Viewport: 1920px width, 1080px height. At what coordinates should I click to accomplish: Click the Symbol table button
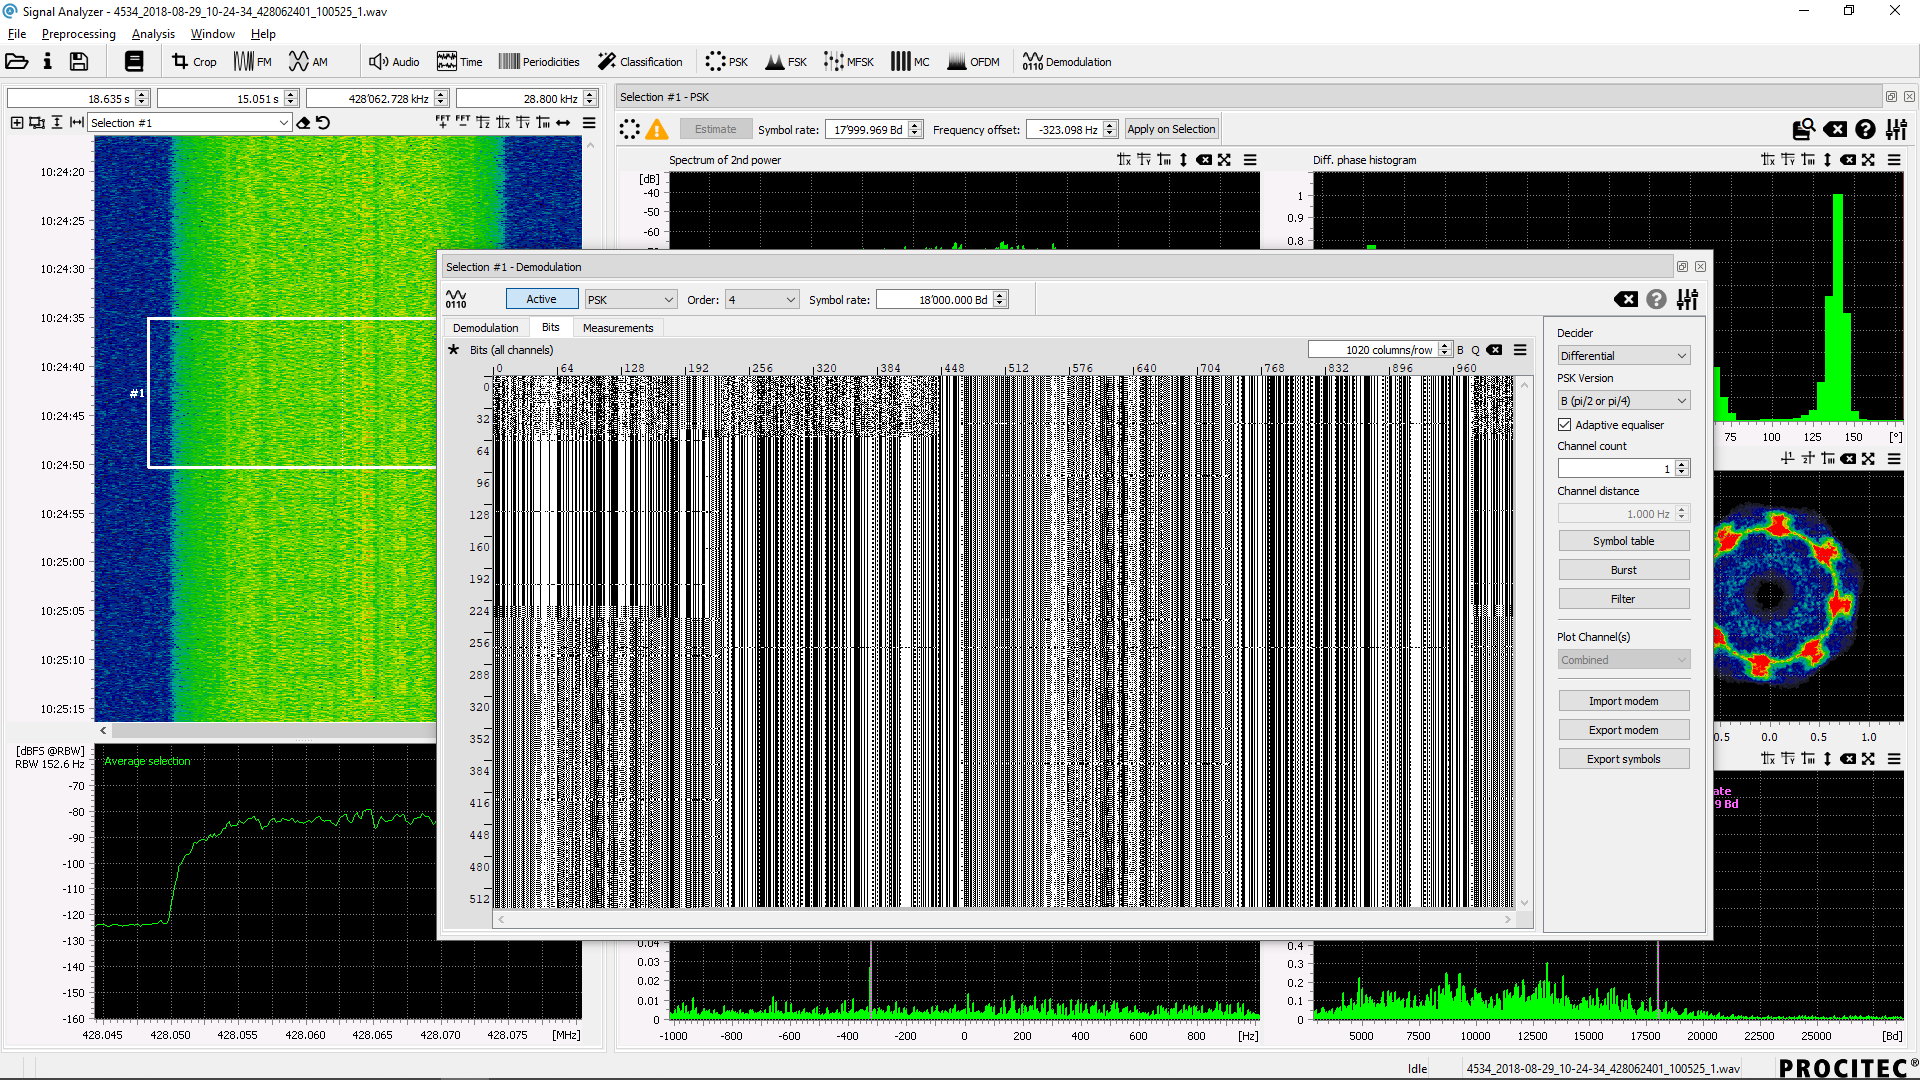(1623, 541)
